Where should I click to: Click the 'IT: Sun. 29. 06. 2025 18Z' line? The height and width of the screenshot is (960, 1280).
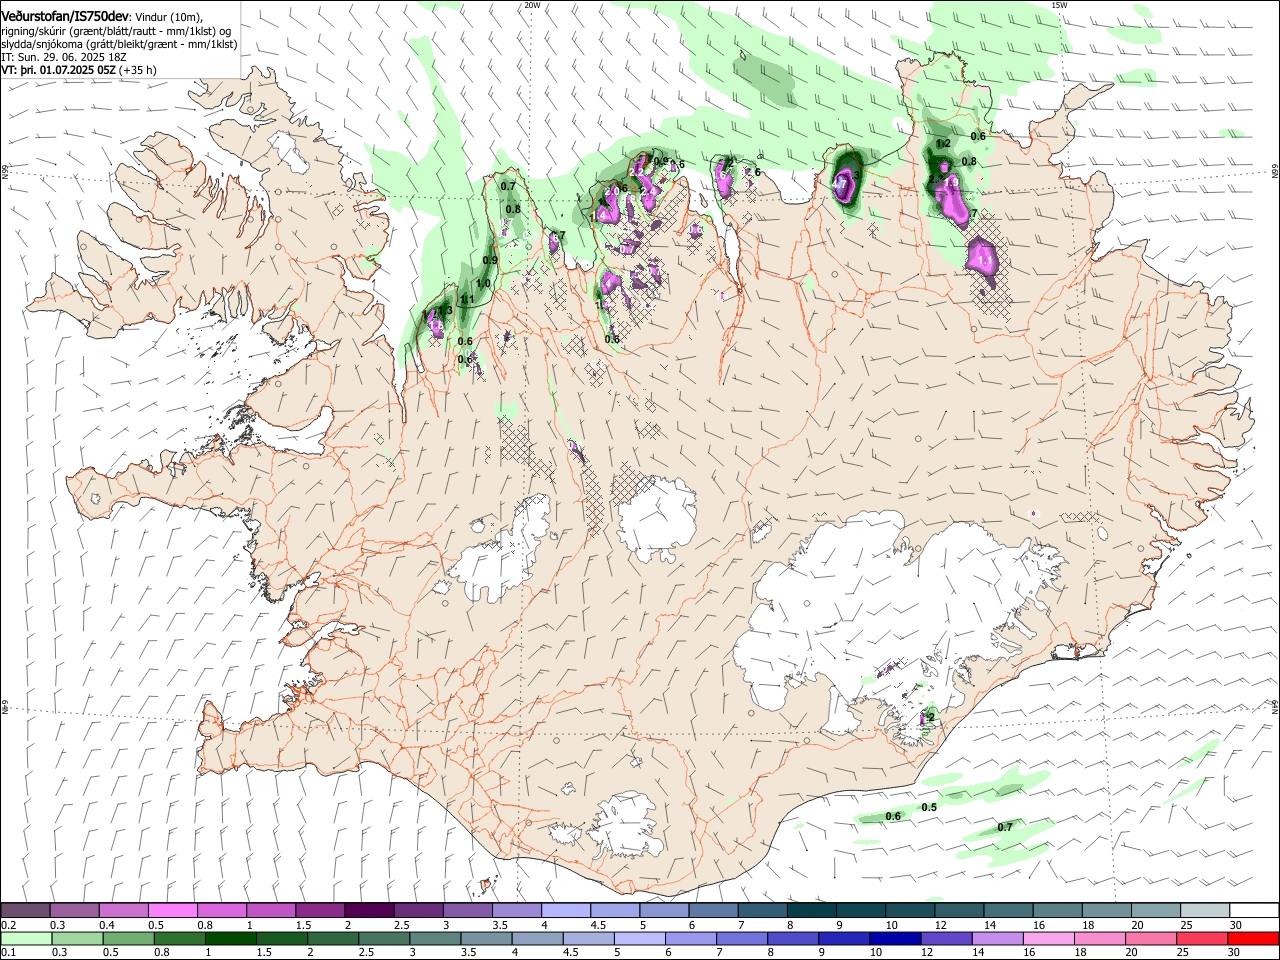tap(64, 57)
